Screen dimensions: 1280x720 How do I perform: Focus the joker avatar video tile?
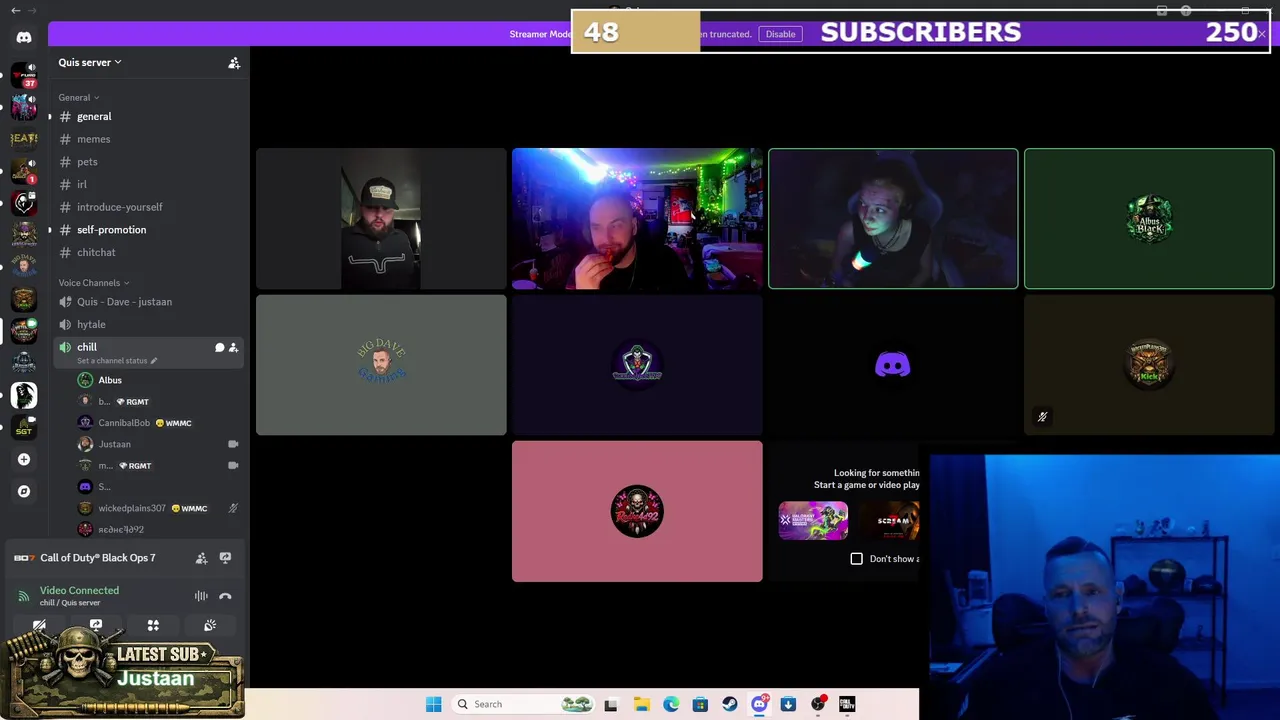tap(637, 365)
